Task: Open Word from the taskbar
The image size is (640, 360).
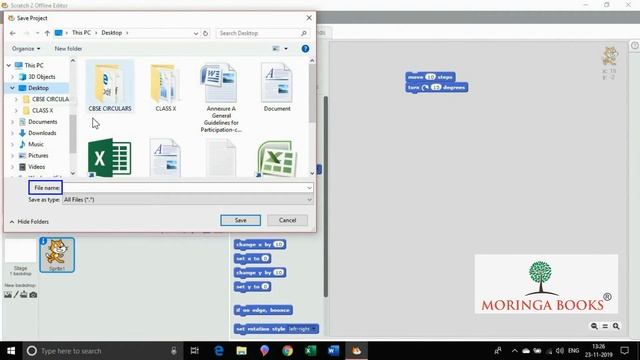Action: point(333,351)
